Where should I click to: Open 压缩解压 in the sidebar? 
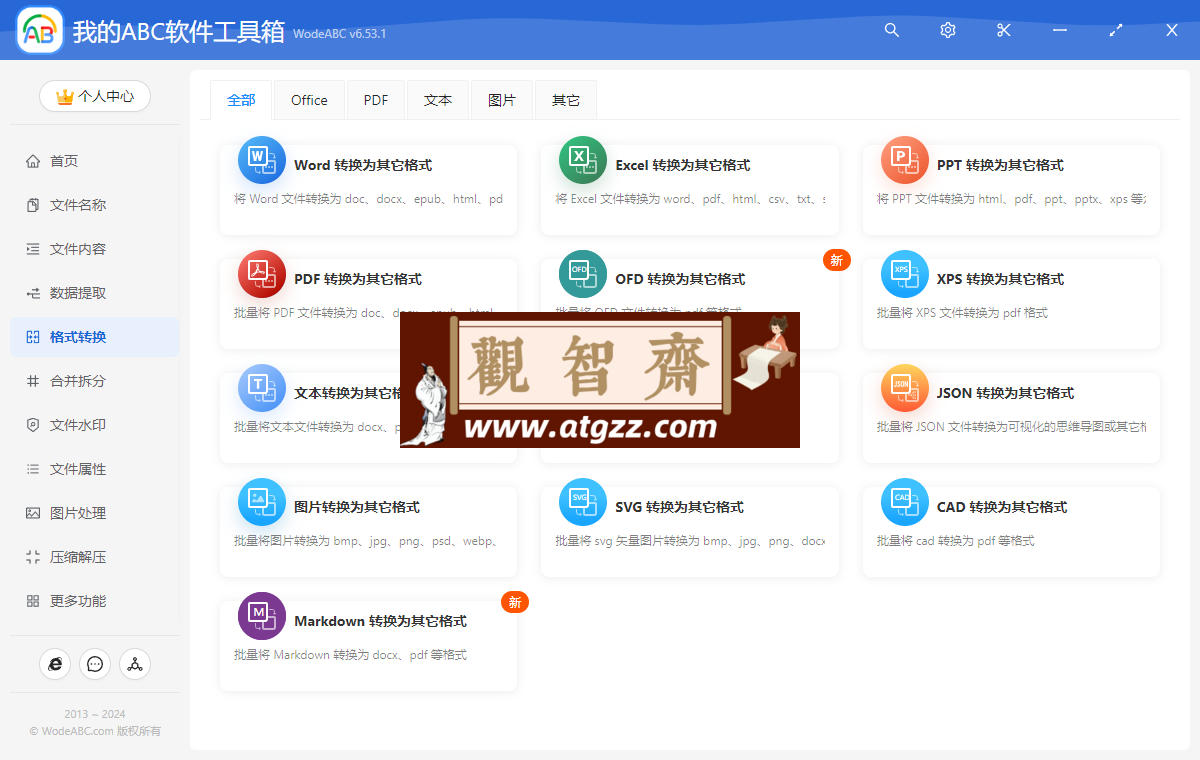[x=95, y=557]
